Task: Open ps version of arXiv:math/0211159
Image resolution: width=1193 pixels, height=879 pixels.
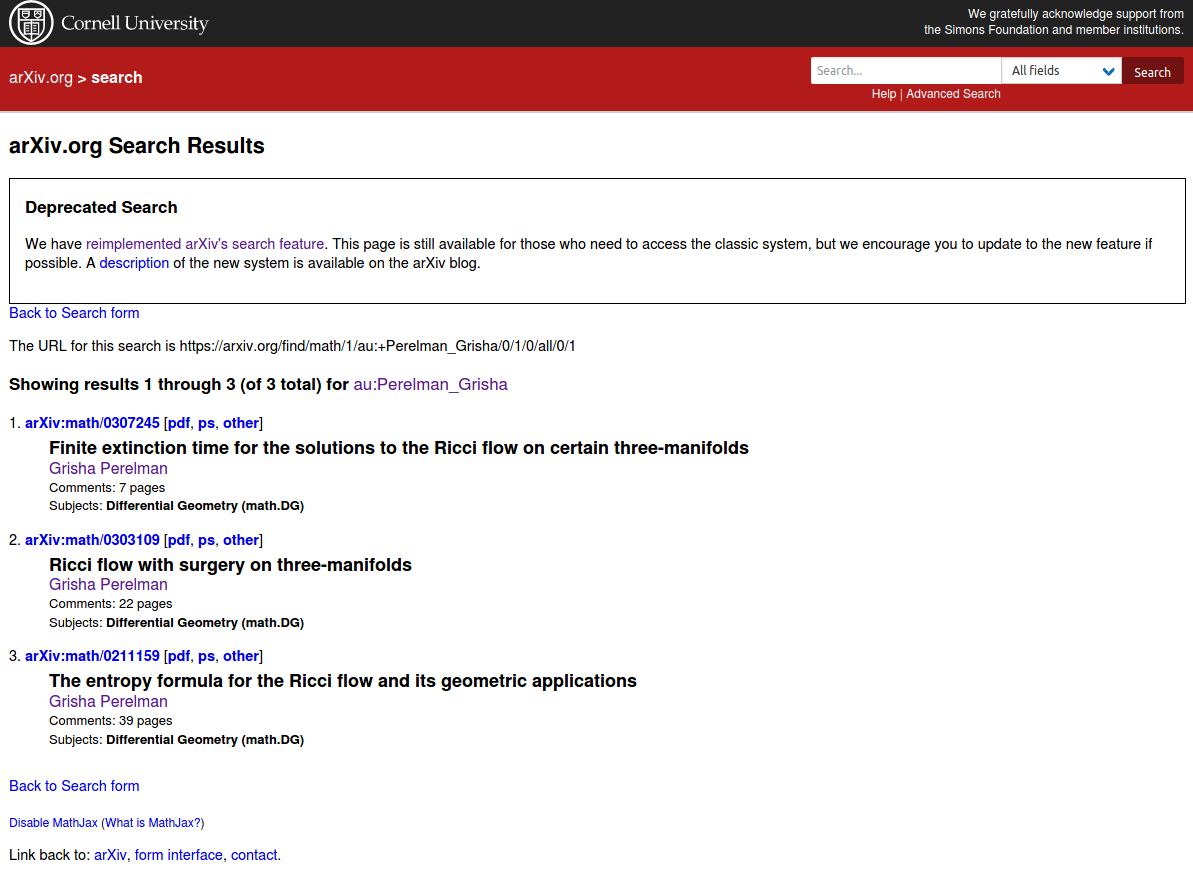Action: [206, 656]
